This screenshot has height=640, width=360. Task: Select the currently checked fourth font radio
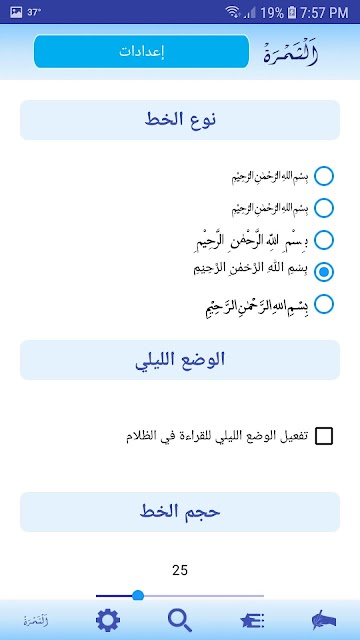click(324, 271)
